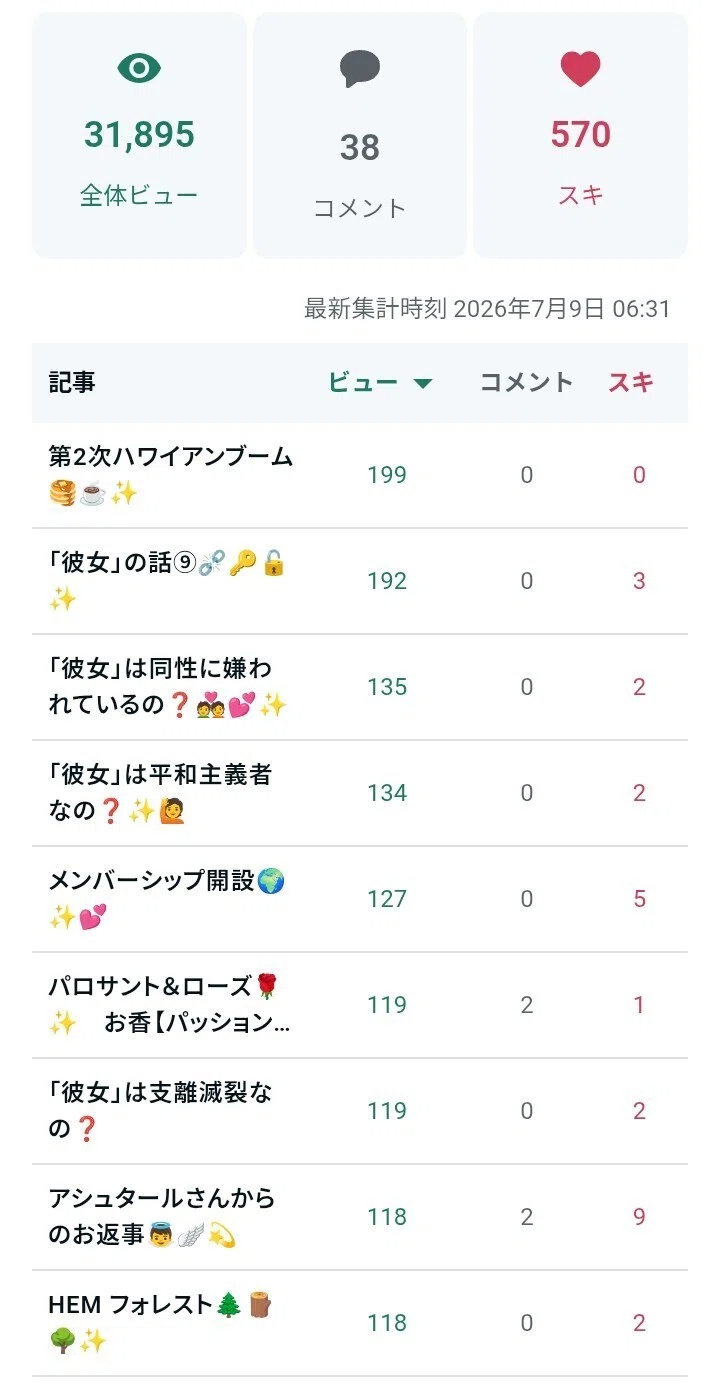Click the gray comment bubble icon
The height and width of the screenshot is (1389, 720).
[360, 69]
